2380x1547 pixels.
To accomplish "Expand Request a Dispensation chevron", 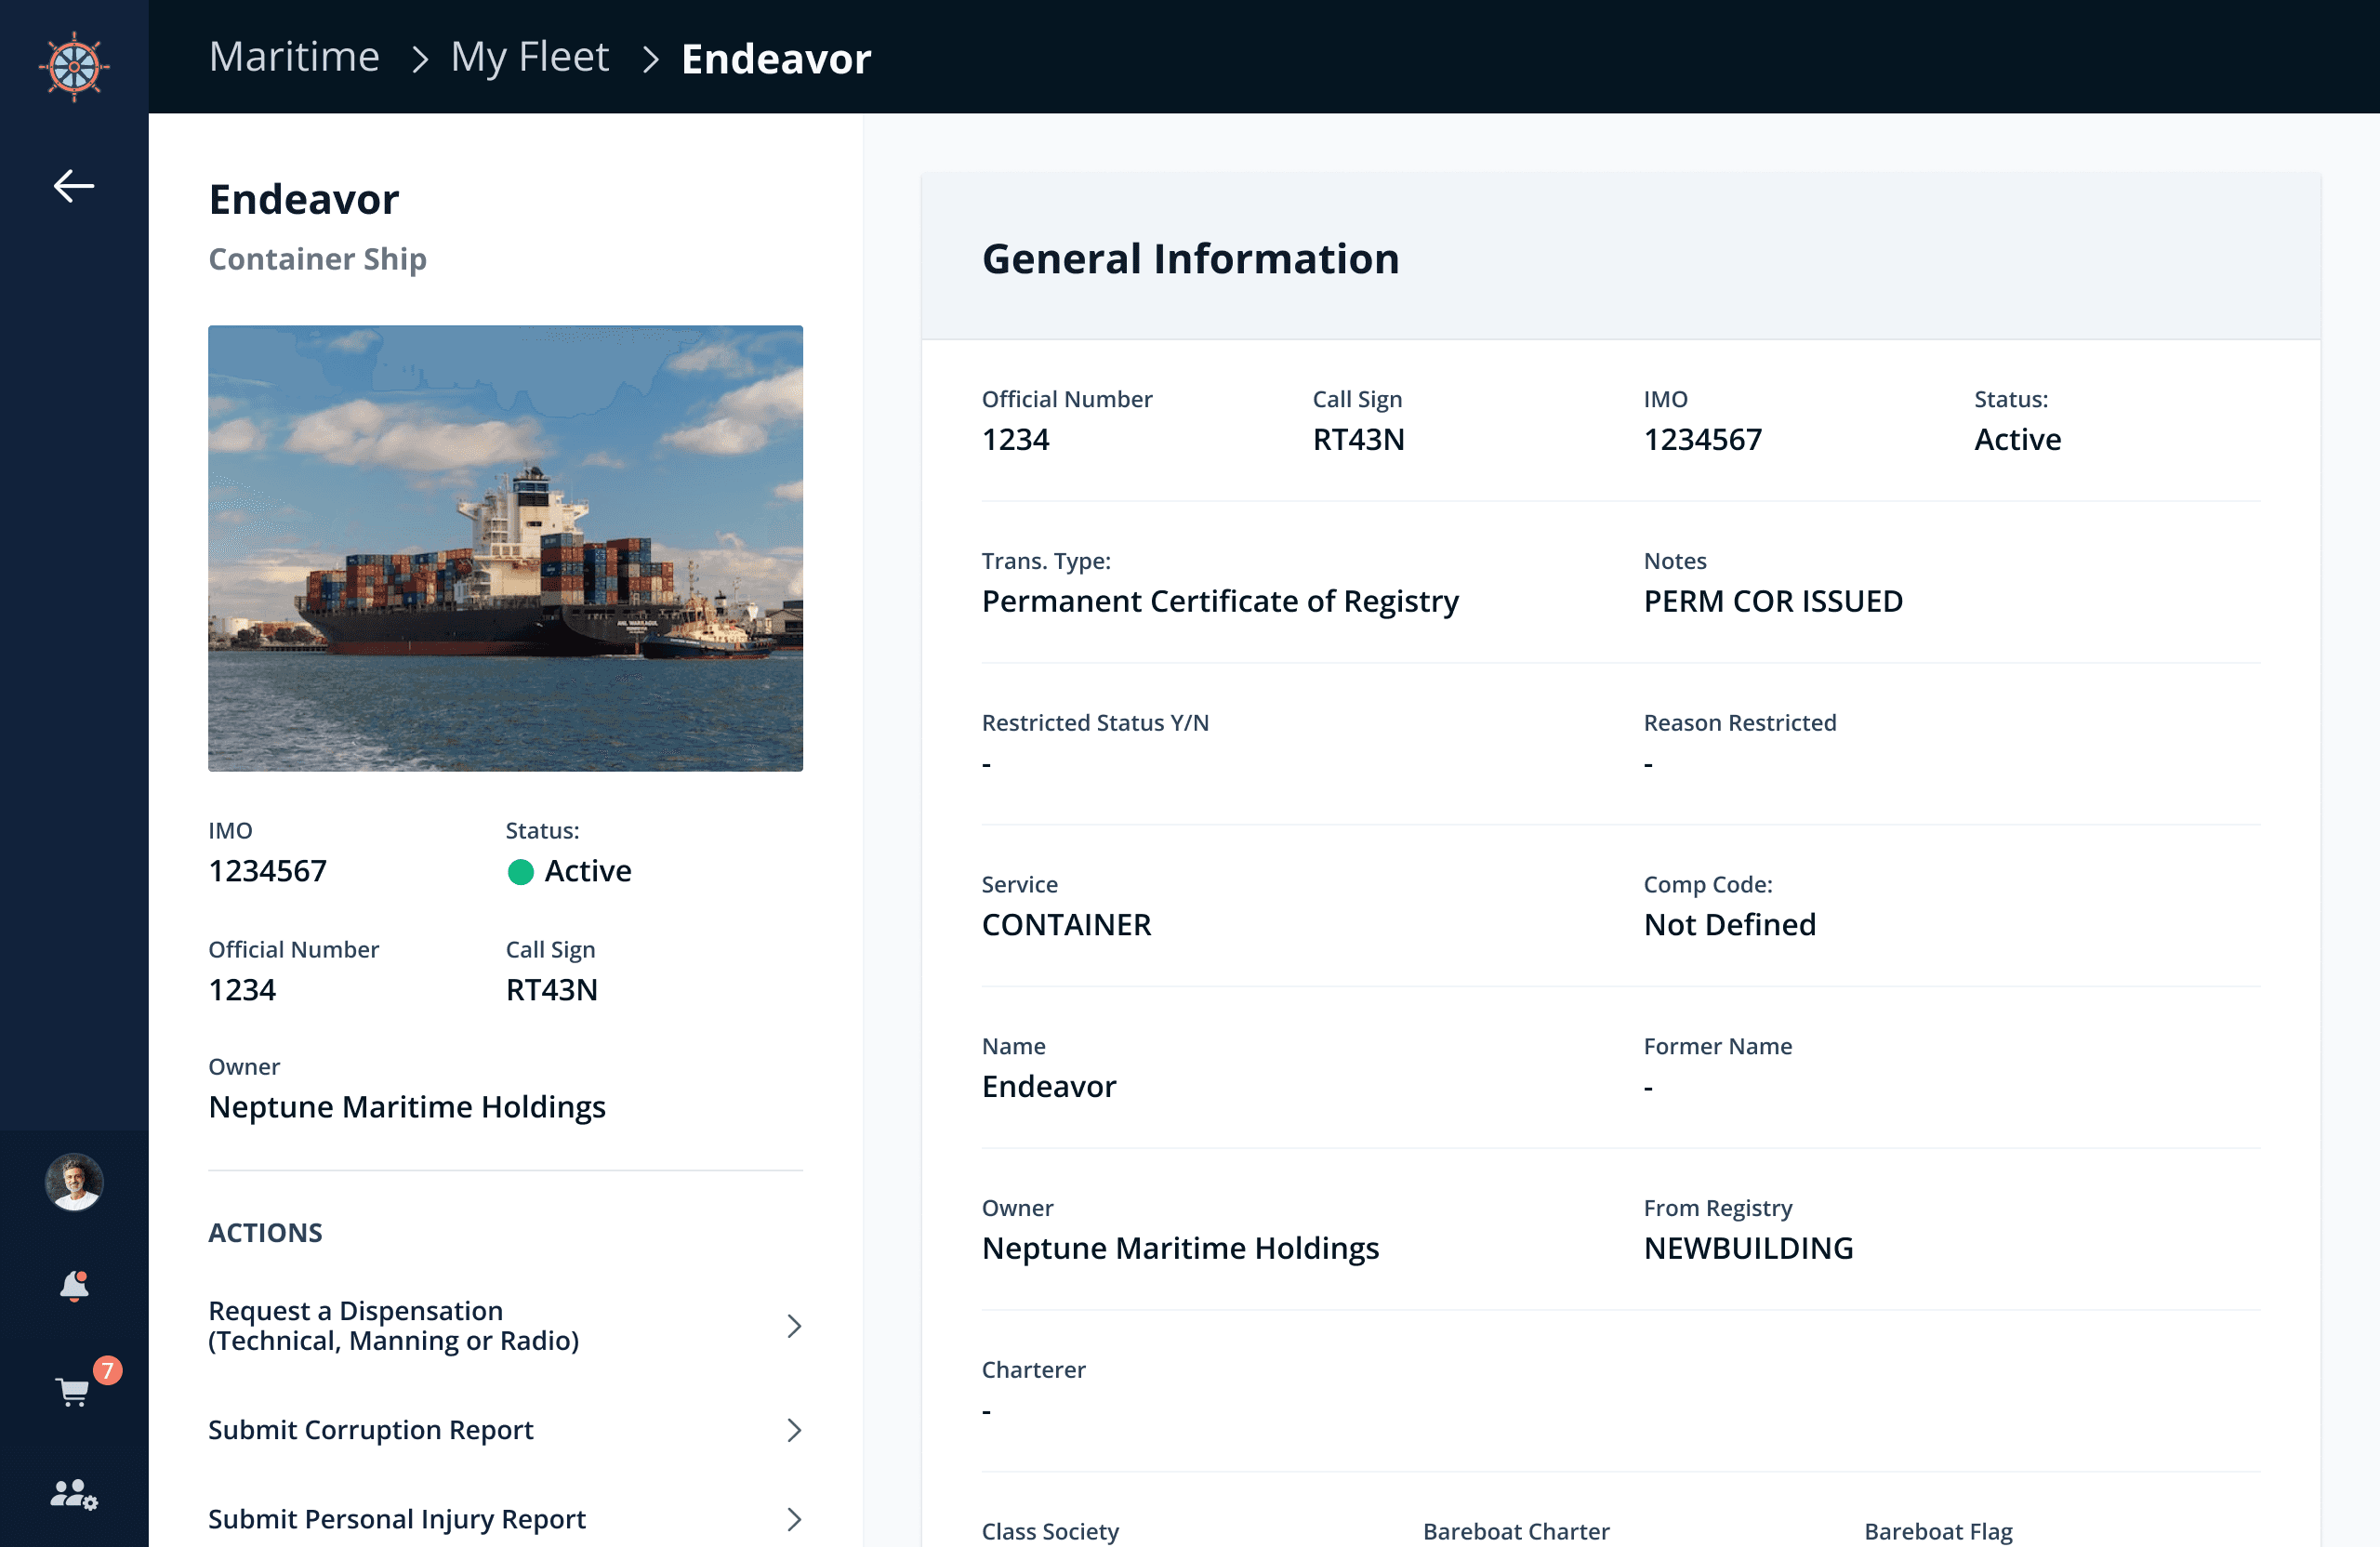I will point(793,1326).
